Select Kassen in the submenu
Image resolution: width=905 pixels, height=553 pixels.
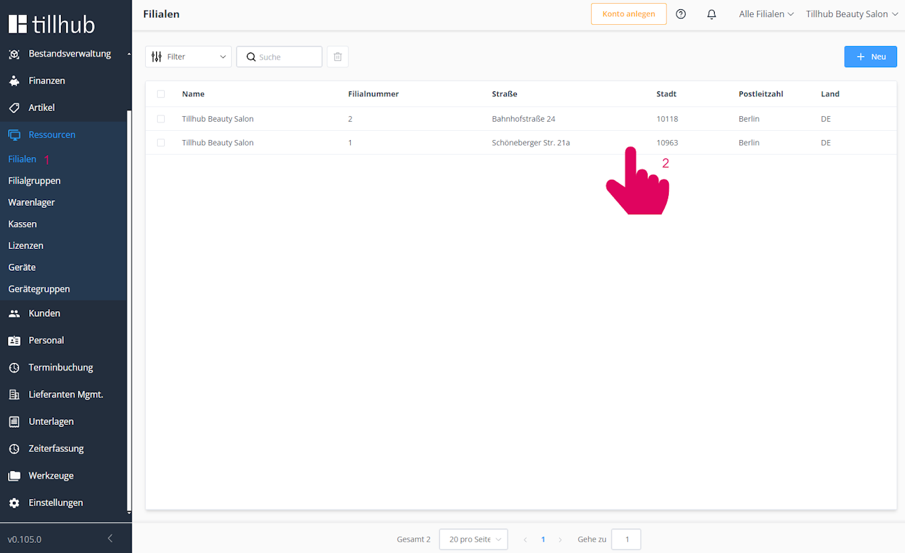point(23,224)
